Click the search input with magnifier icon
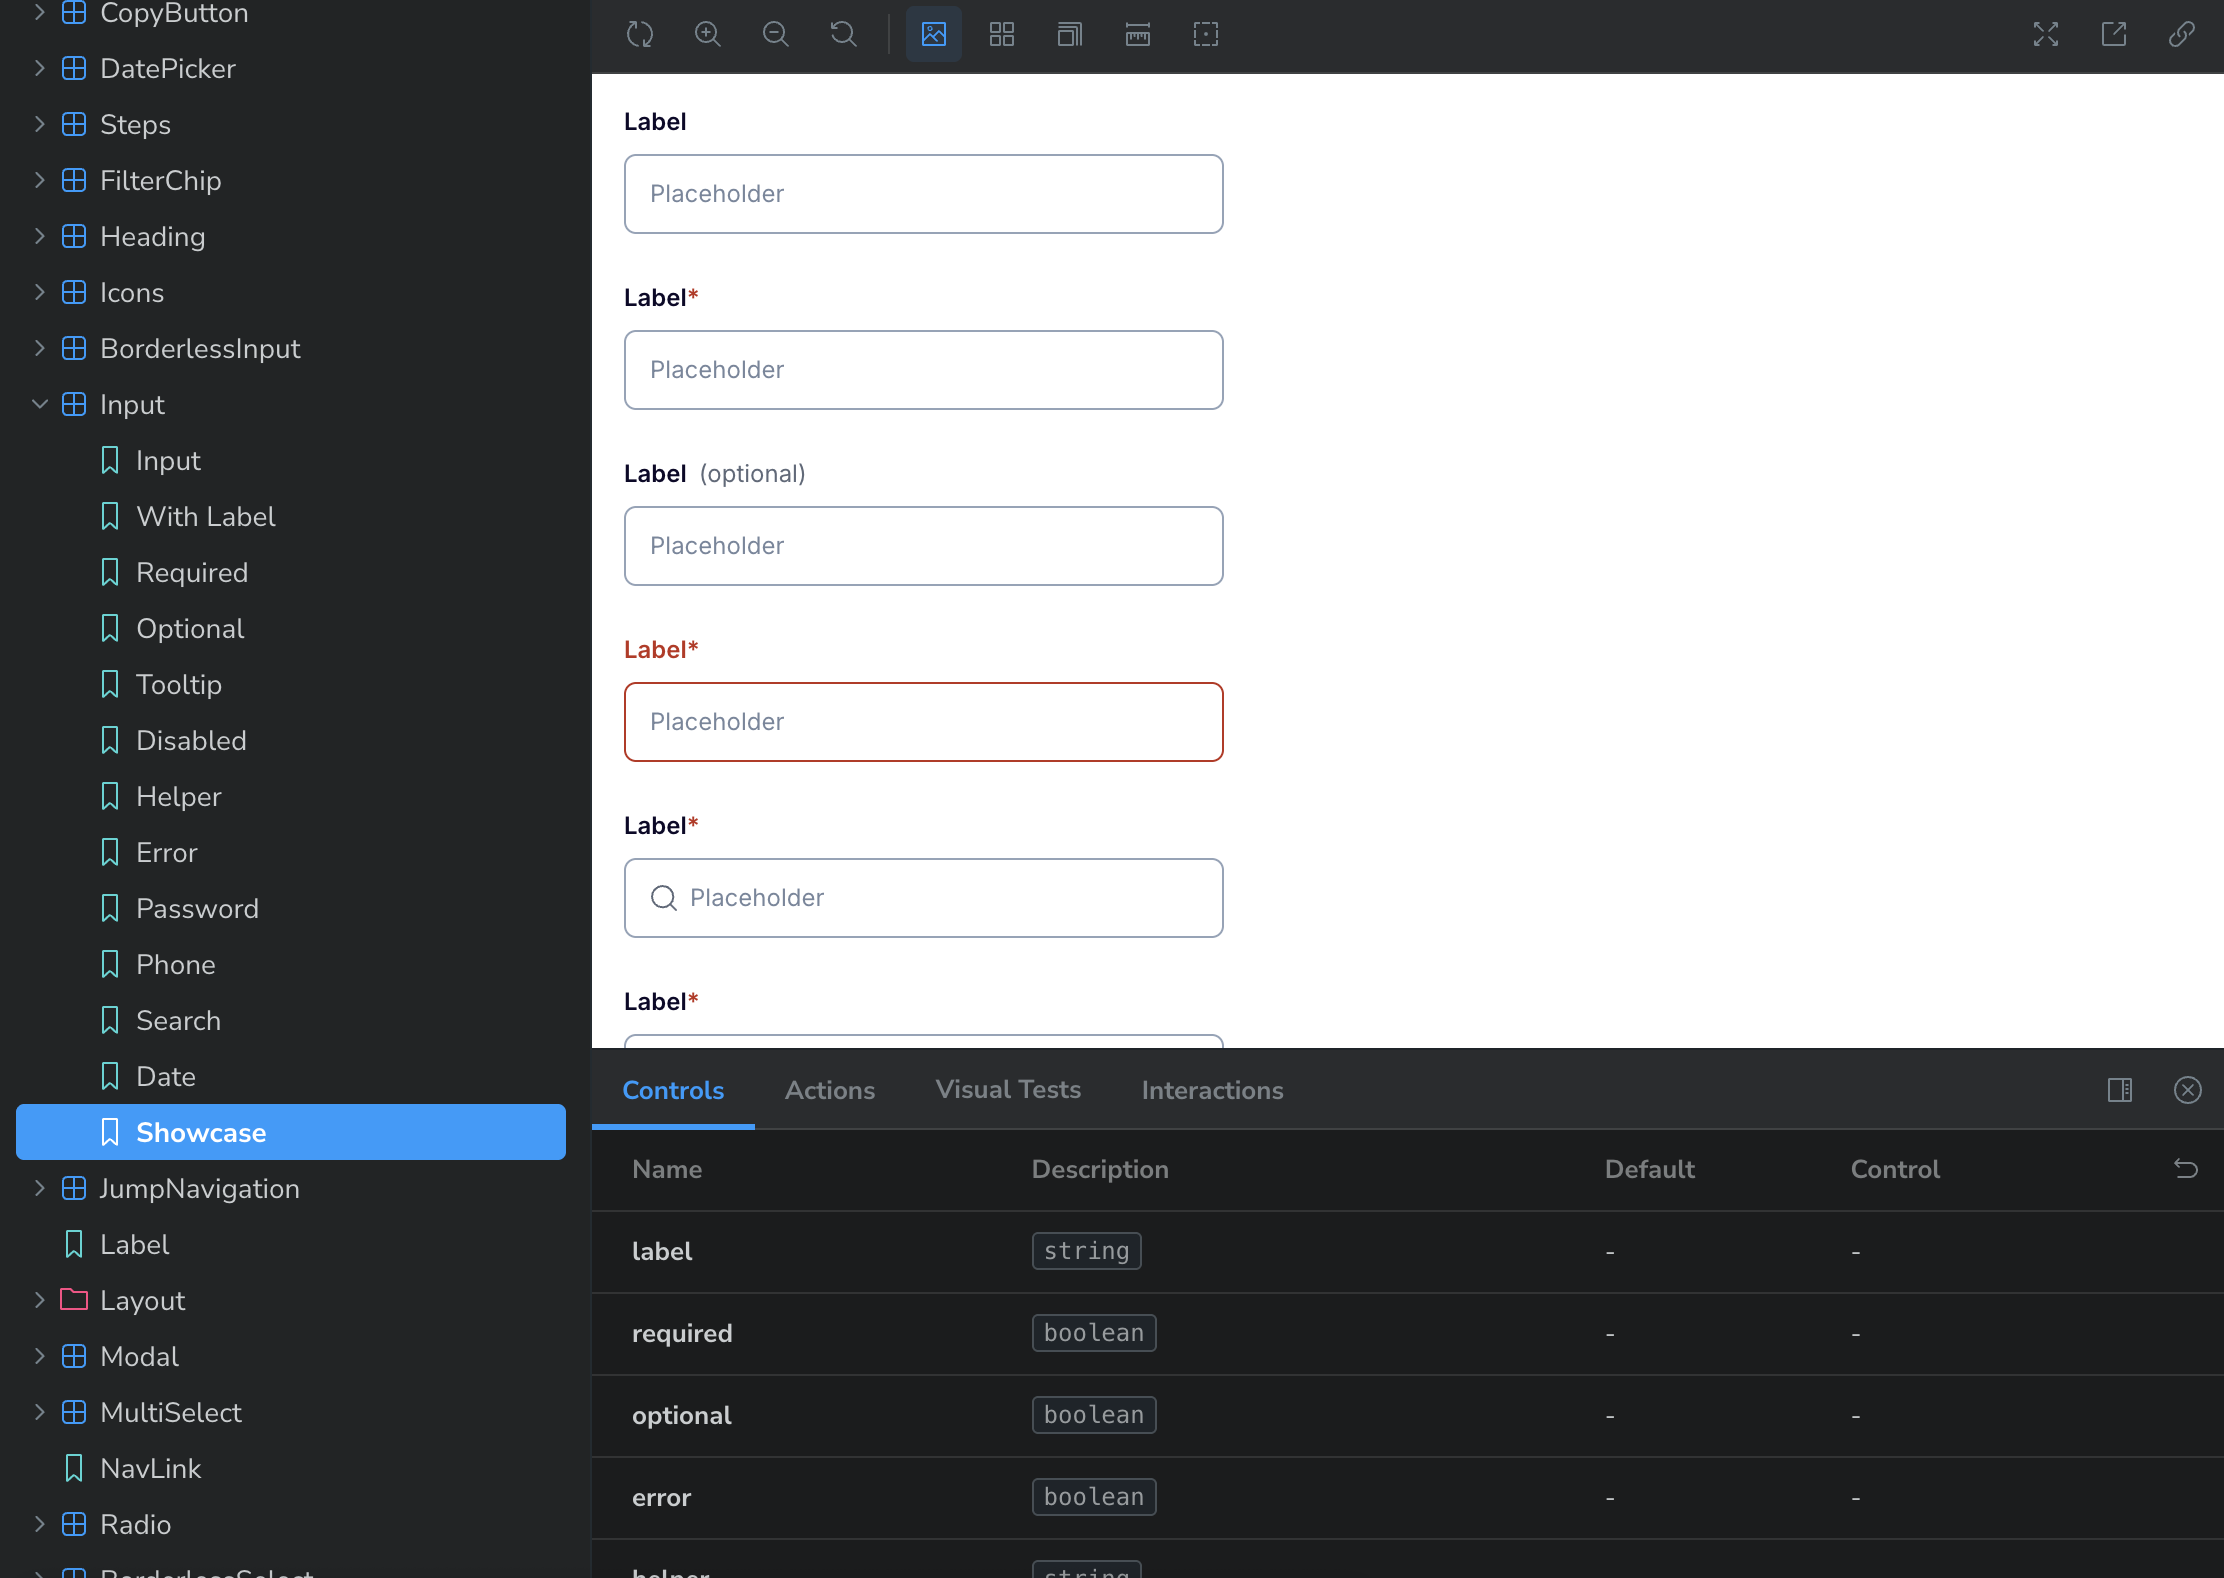 924,898
